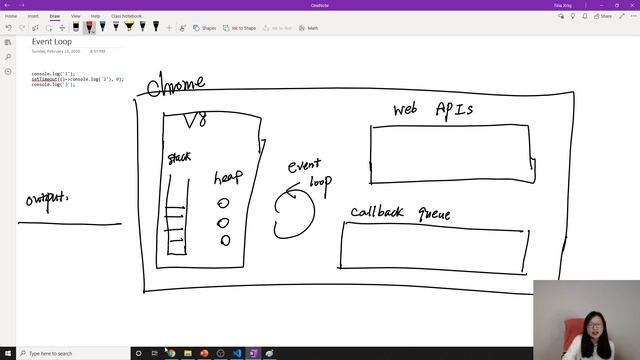Click the Event Loop page title
The width and height of the screenshot is (640, 360).
coord(52,42)
